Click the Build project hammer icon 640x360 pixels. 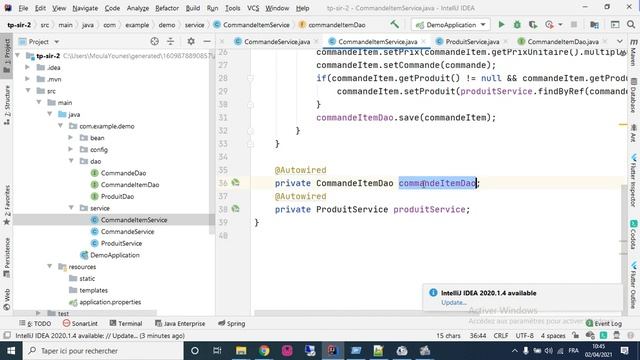[394, 24]
